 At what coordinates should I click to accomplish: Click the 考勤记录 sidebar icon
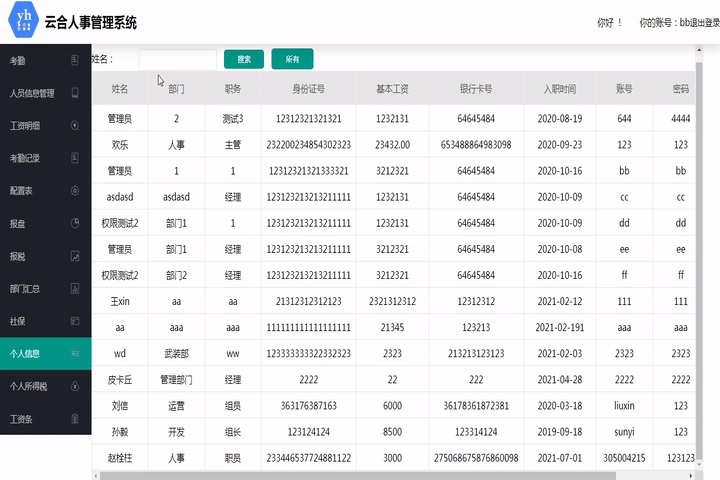click(x=75, y=158)
